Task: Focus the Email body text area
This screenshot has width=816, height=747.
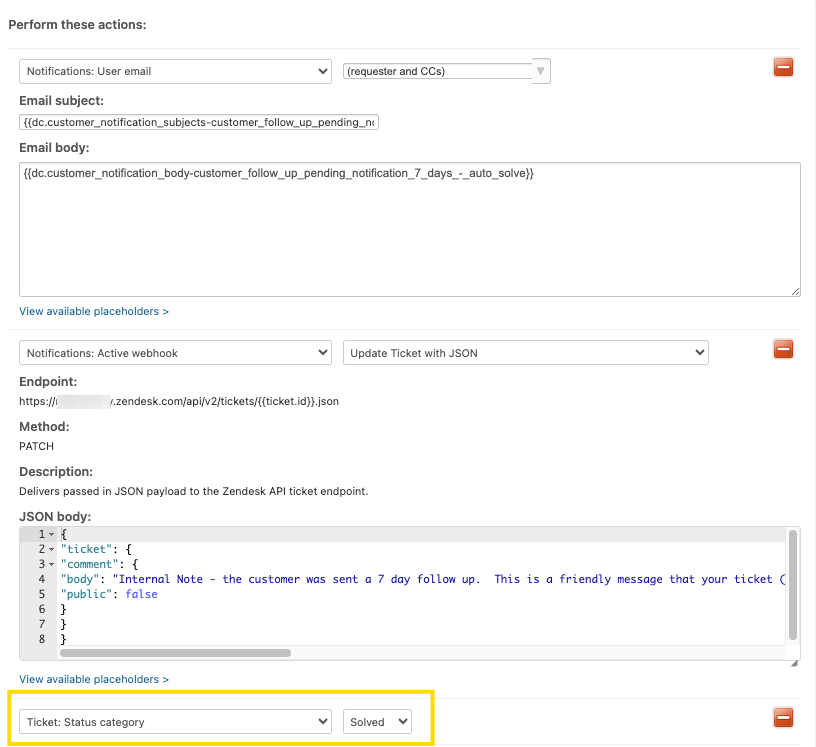Action: click(409, 230)
